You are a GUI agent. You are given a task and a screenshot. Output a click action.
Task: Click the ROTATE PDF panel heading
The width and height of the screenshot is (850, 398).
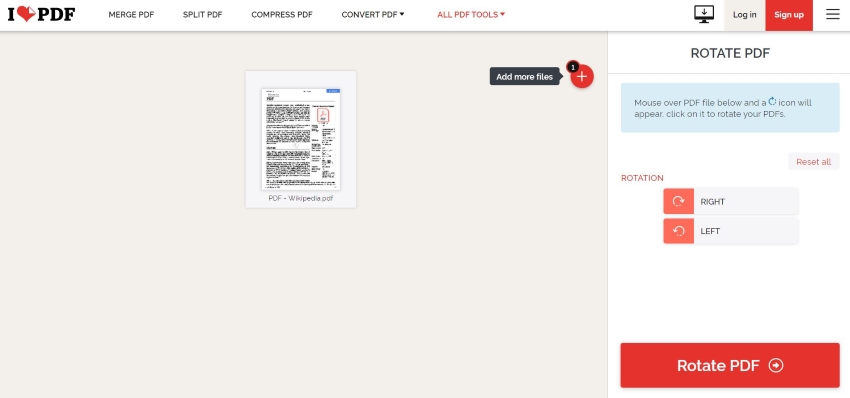[x=730, y=53]
